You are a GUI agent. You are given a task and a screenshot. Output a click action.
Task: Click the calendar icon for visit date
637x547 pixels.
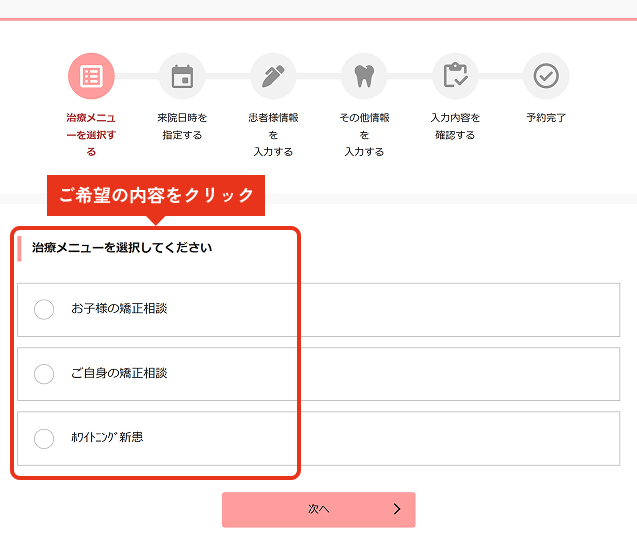click(182, 76)
